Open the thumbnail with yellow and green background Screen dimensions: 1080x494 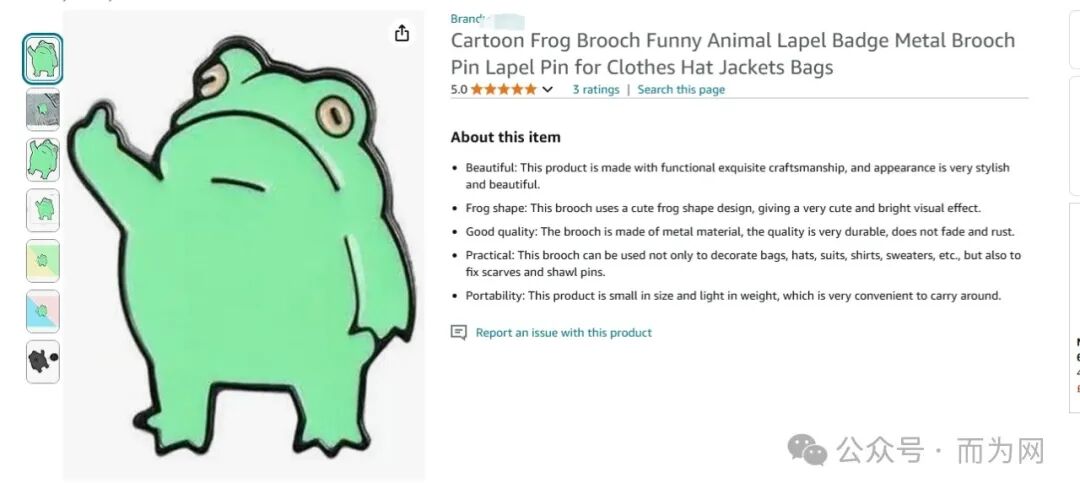coord(43,261)
